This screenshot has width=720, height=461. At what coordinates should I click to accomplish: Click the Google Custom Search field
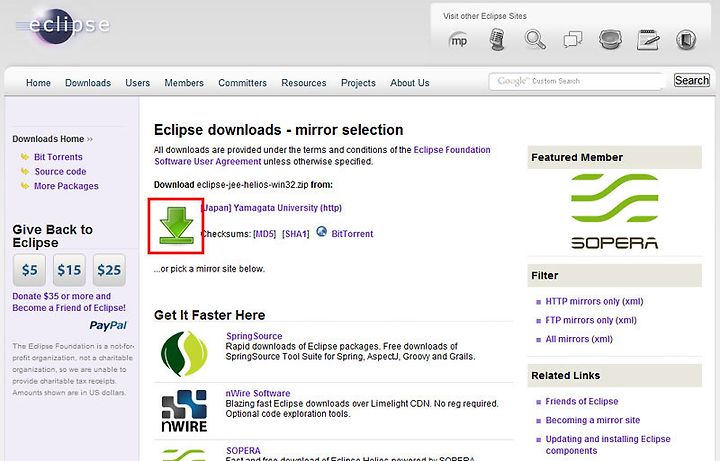[x=576, y=81]
